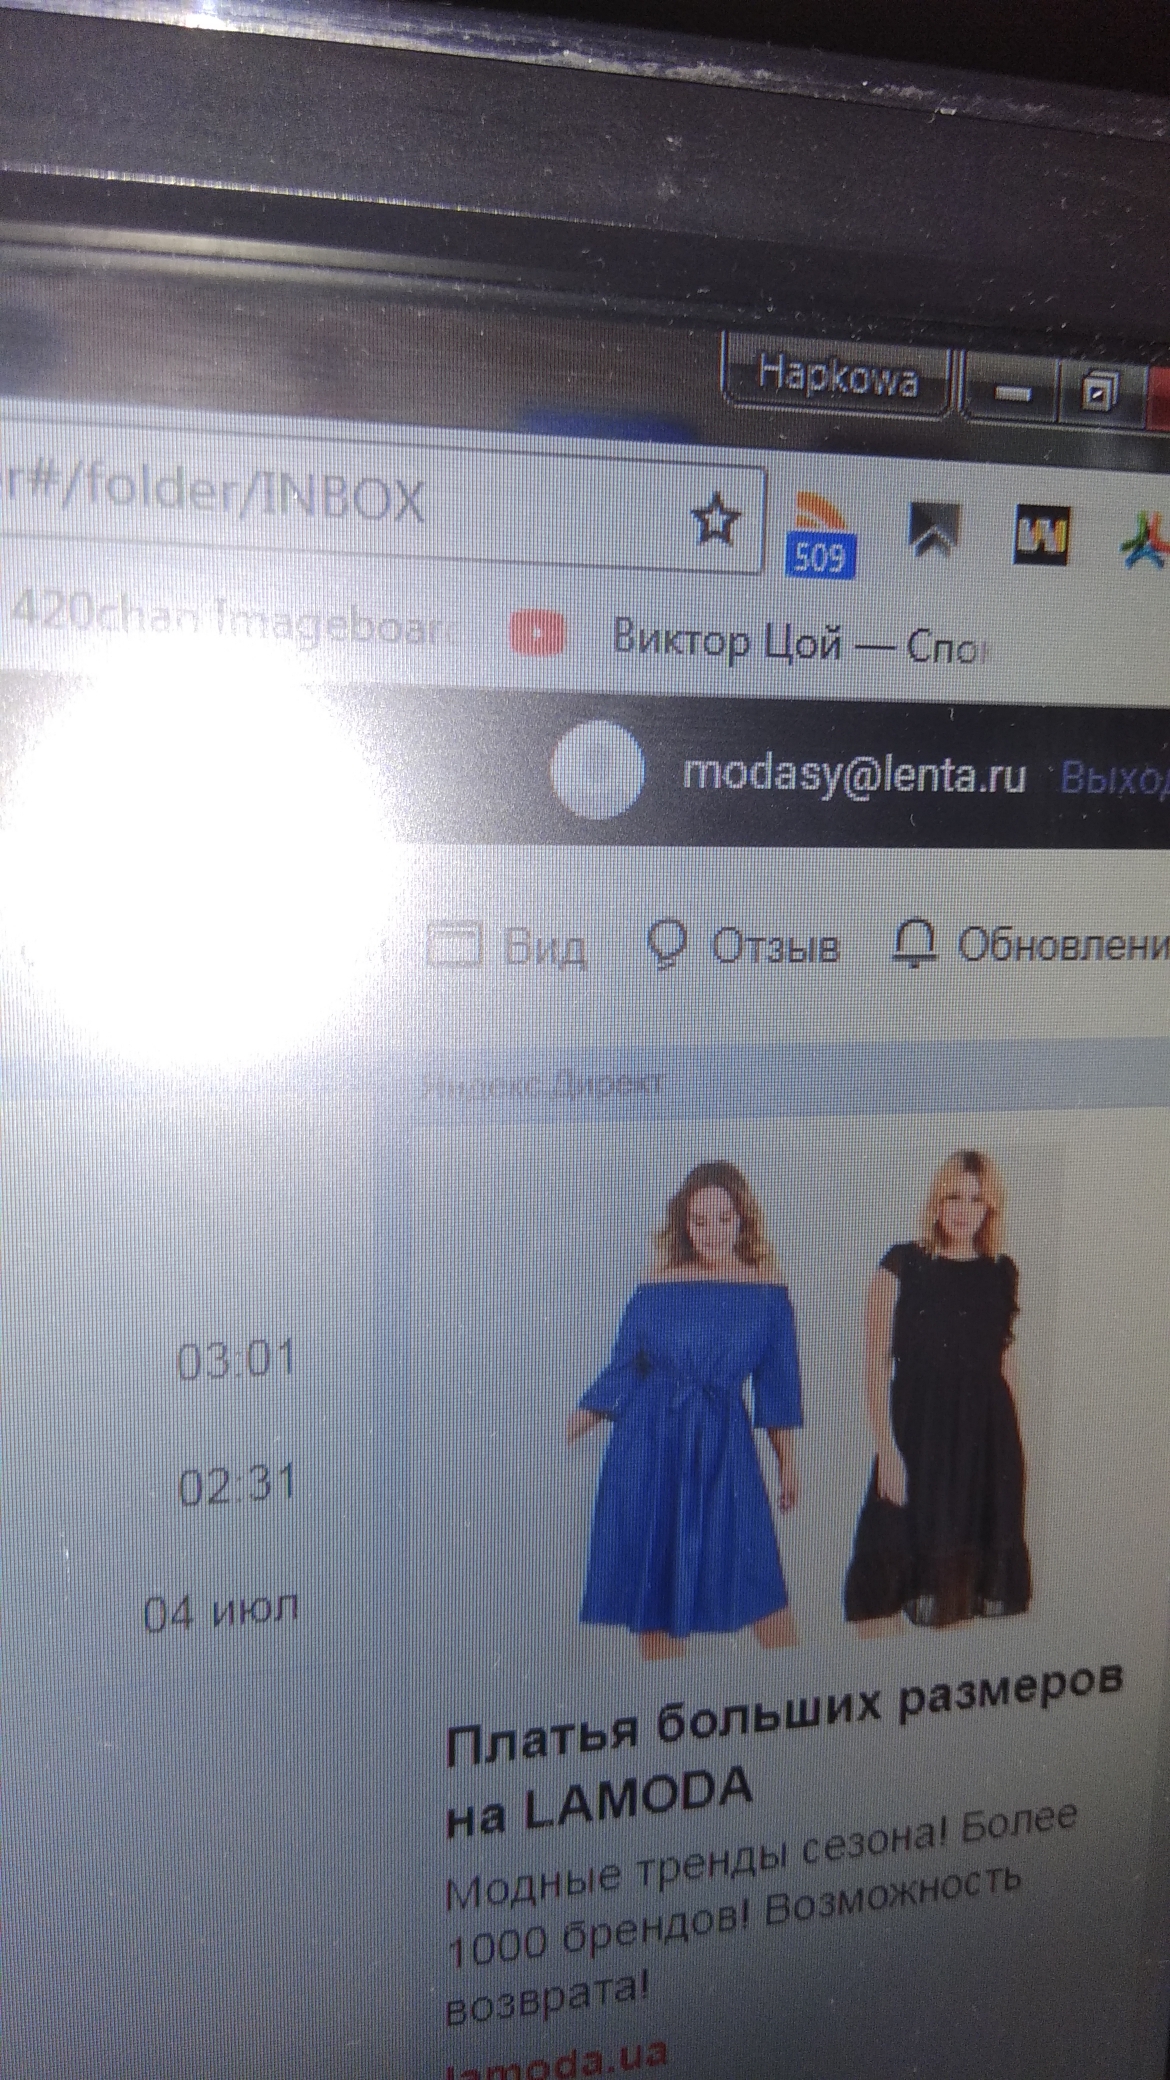Click the speech bubble icon beside Отзыв
This screenshot has width=1170, height=2080.
point(667,943)
